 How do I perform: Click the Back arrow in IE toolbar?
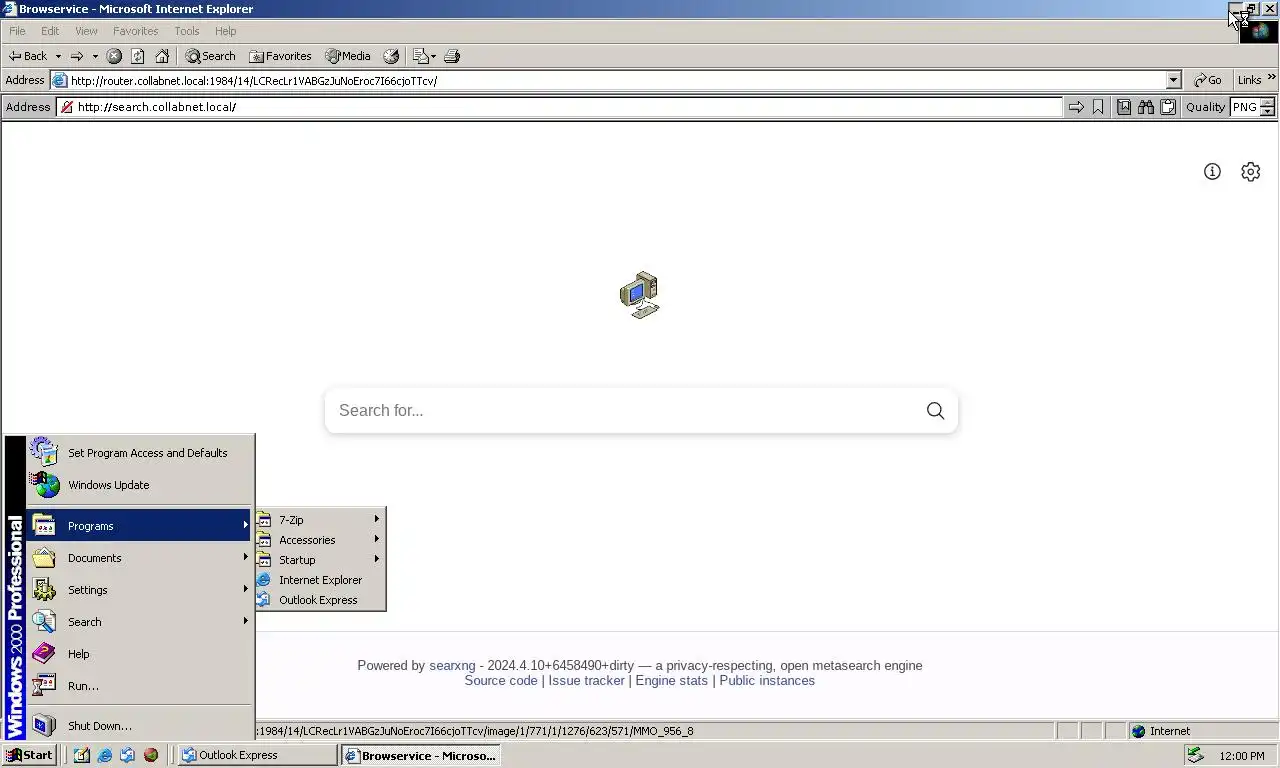point(28,56)
